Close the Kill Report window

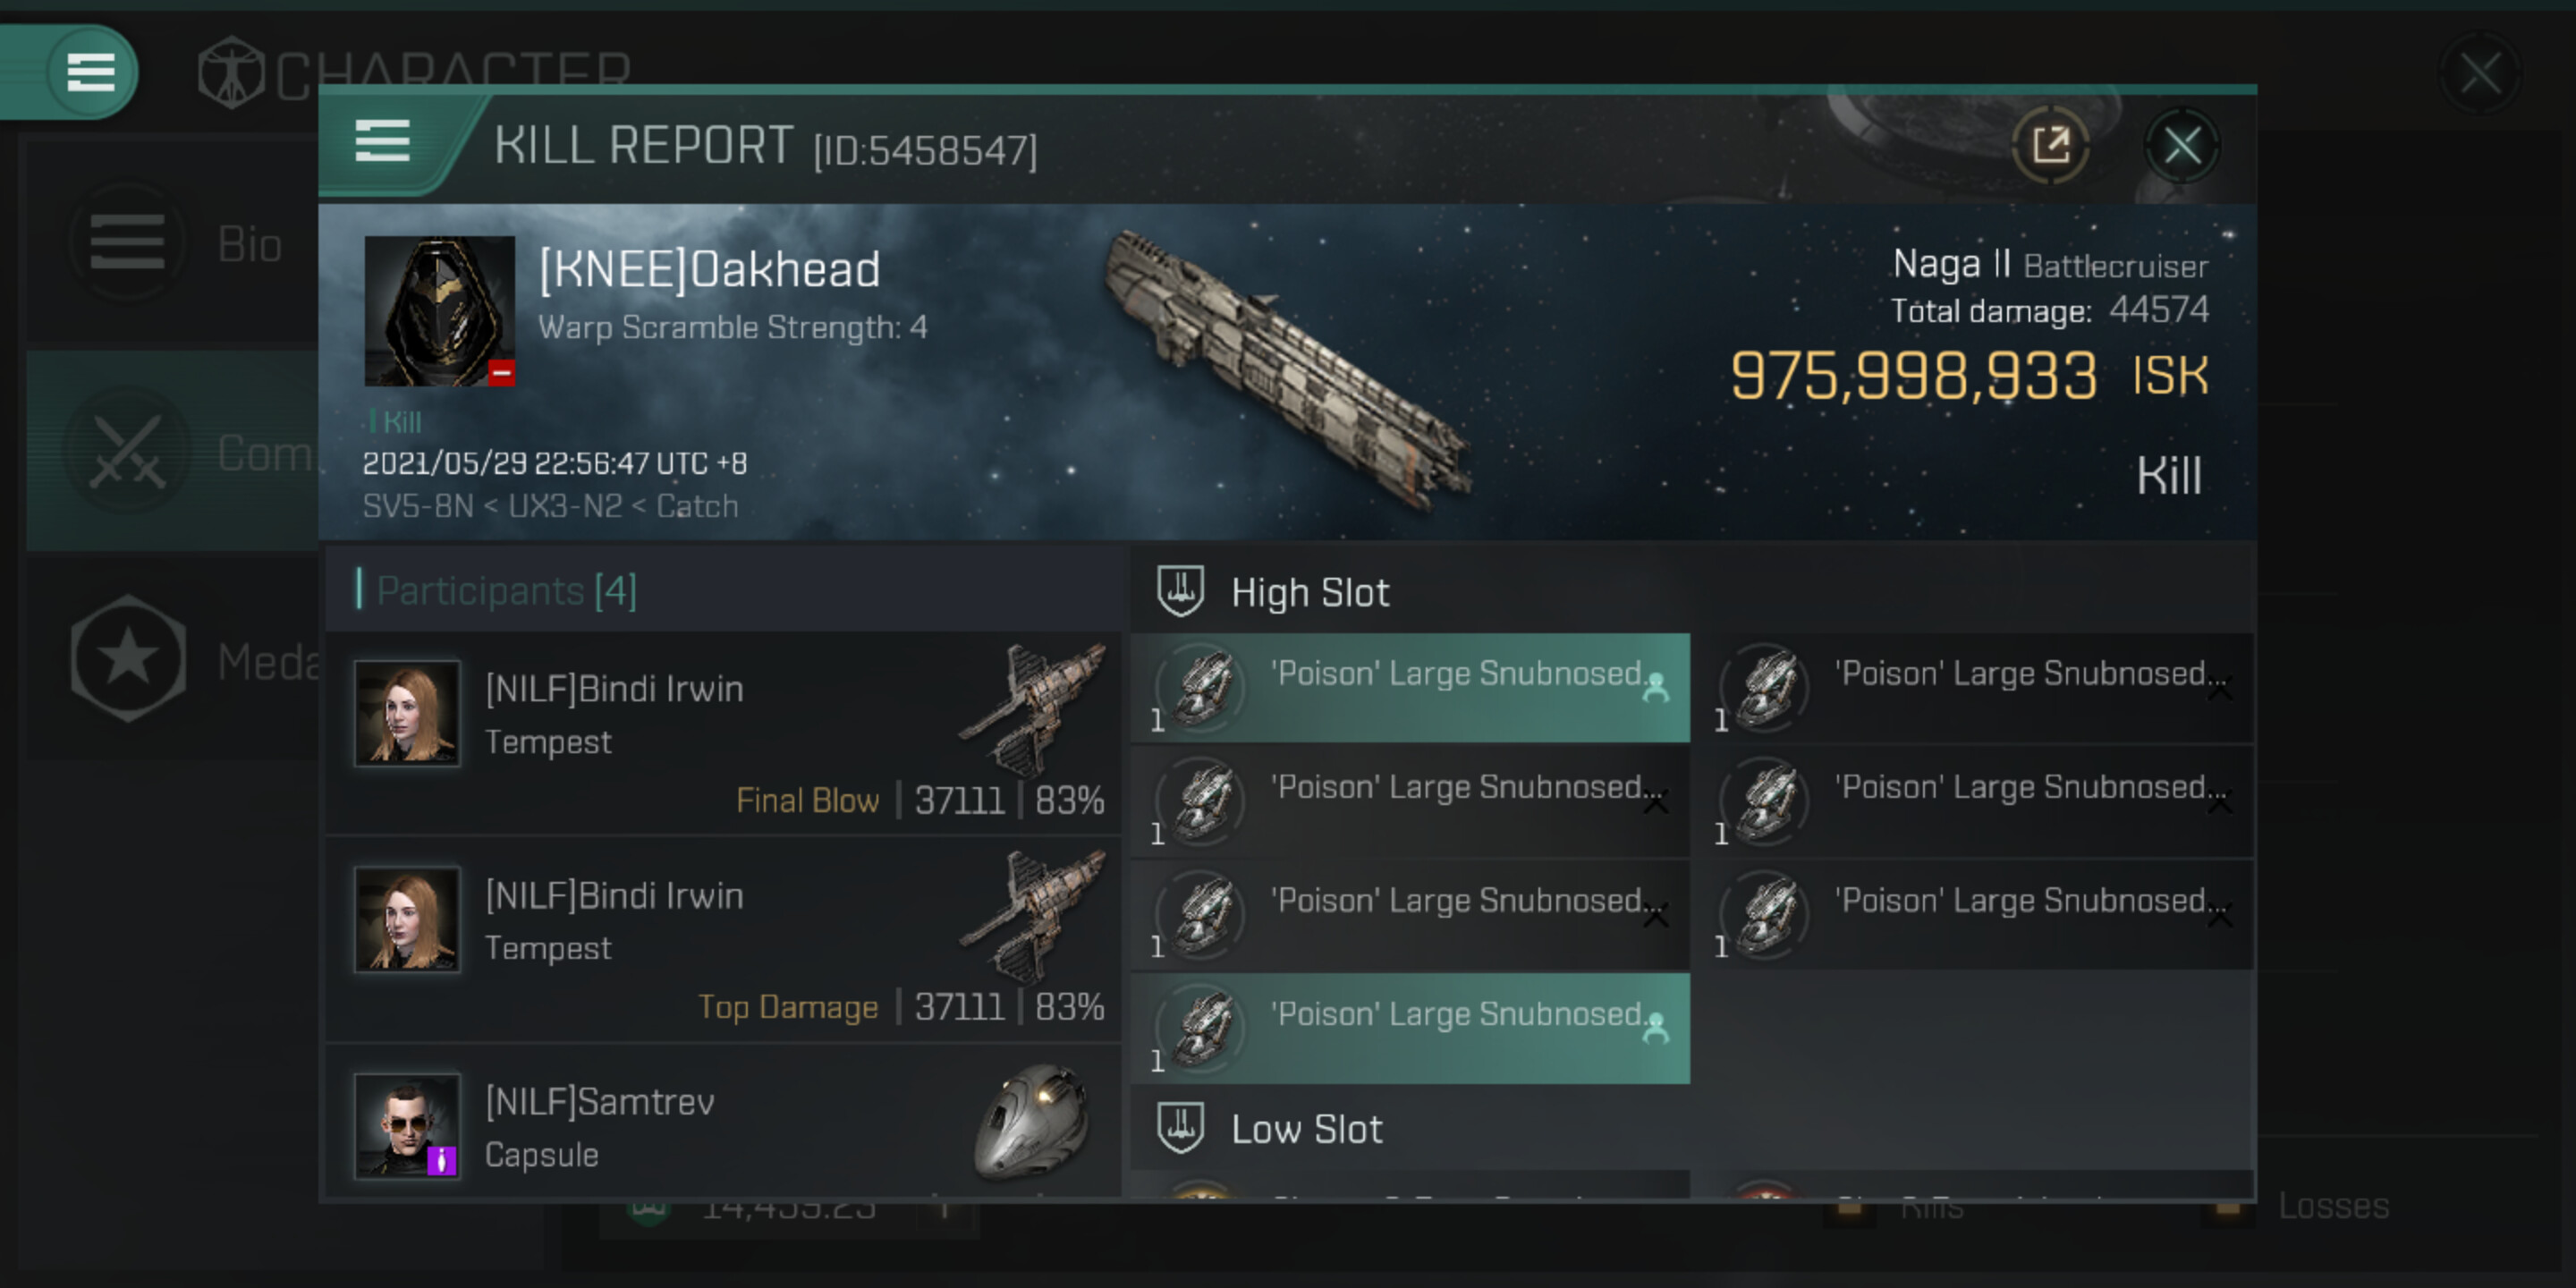2182,146
